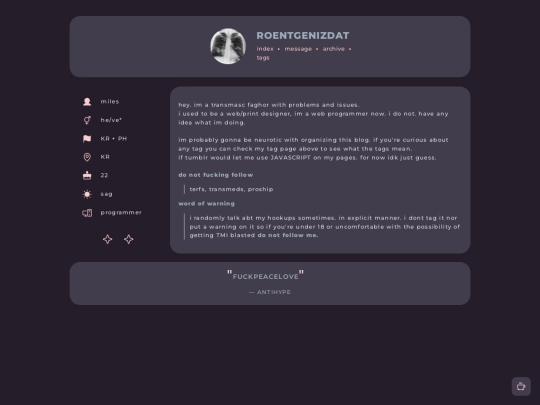Click the second four-point star icon

pyautogui.click(x=129, y=239)
